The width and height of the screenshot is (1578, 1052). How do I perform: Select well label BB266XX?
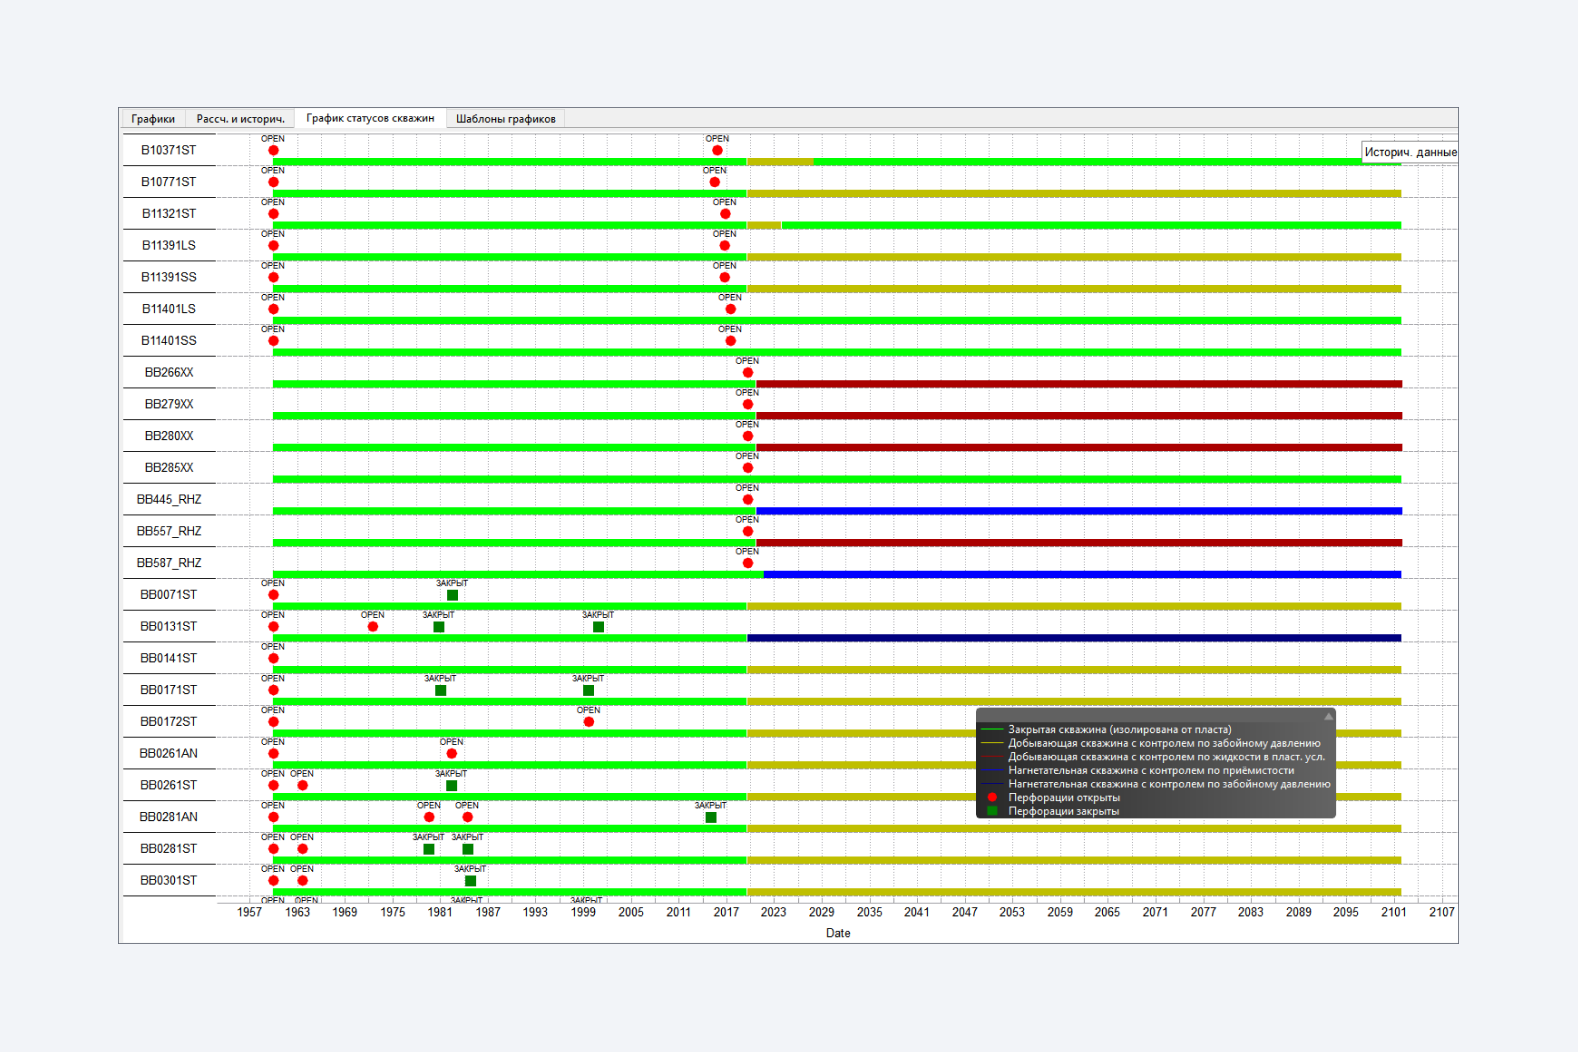pos(169,372)
